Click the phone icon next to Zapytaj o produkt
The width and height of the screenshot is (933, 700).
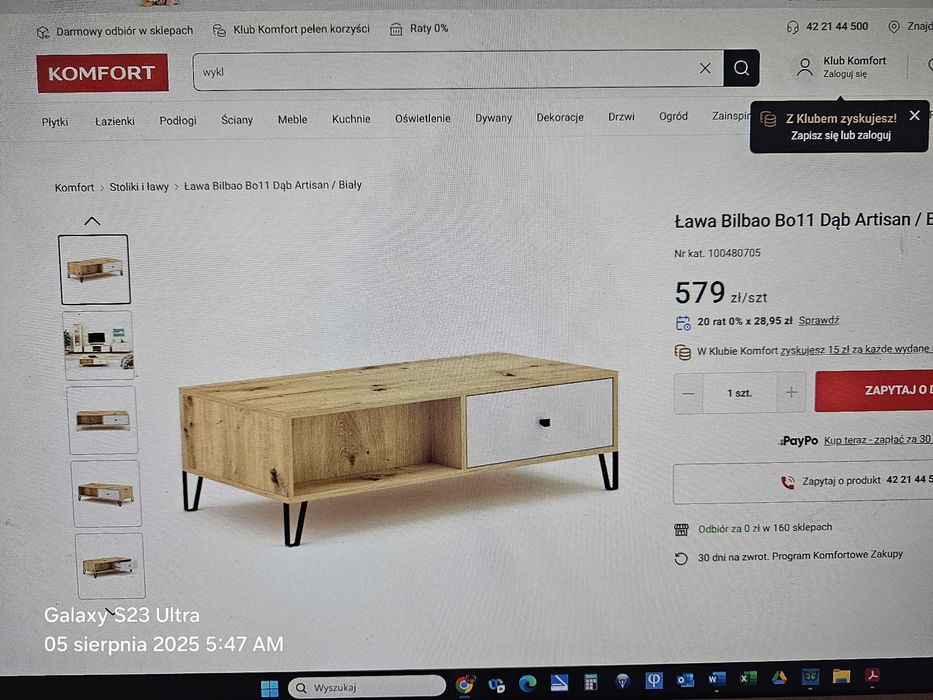click(x=787, y=482)
